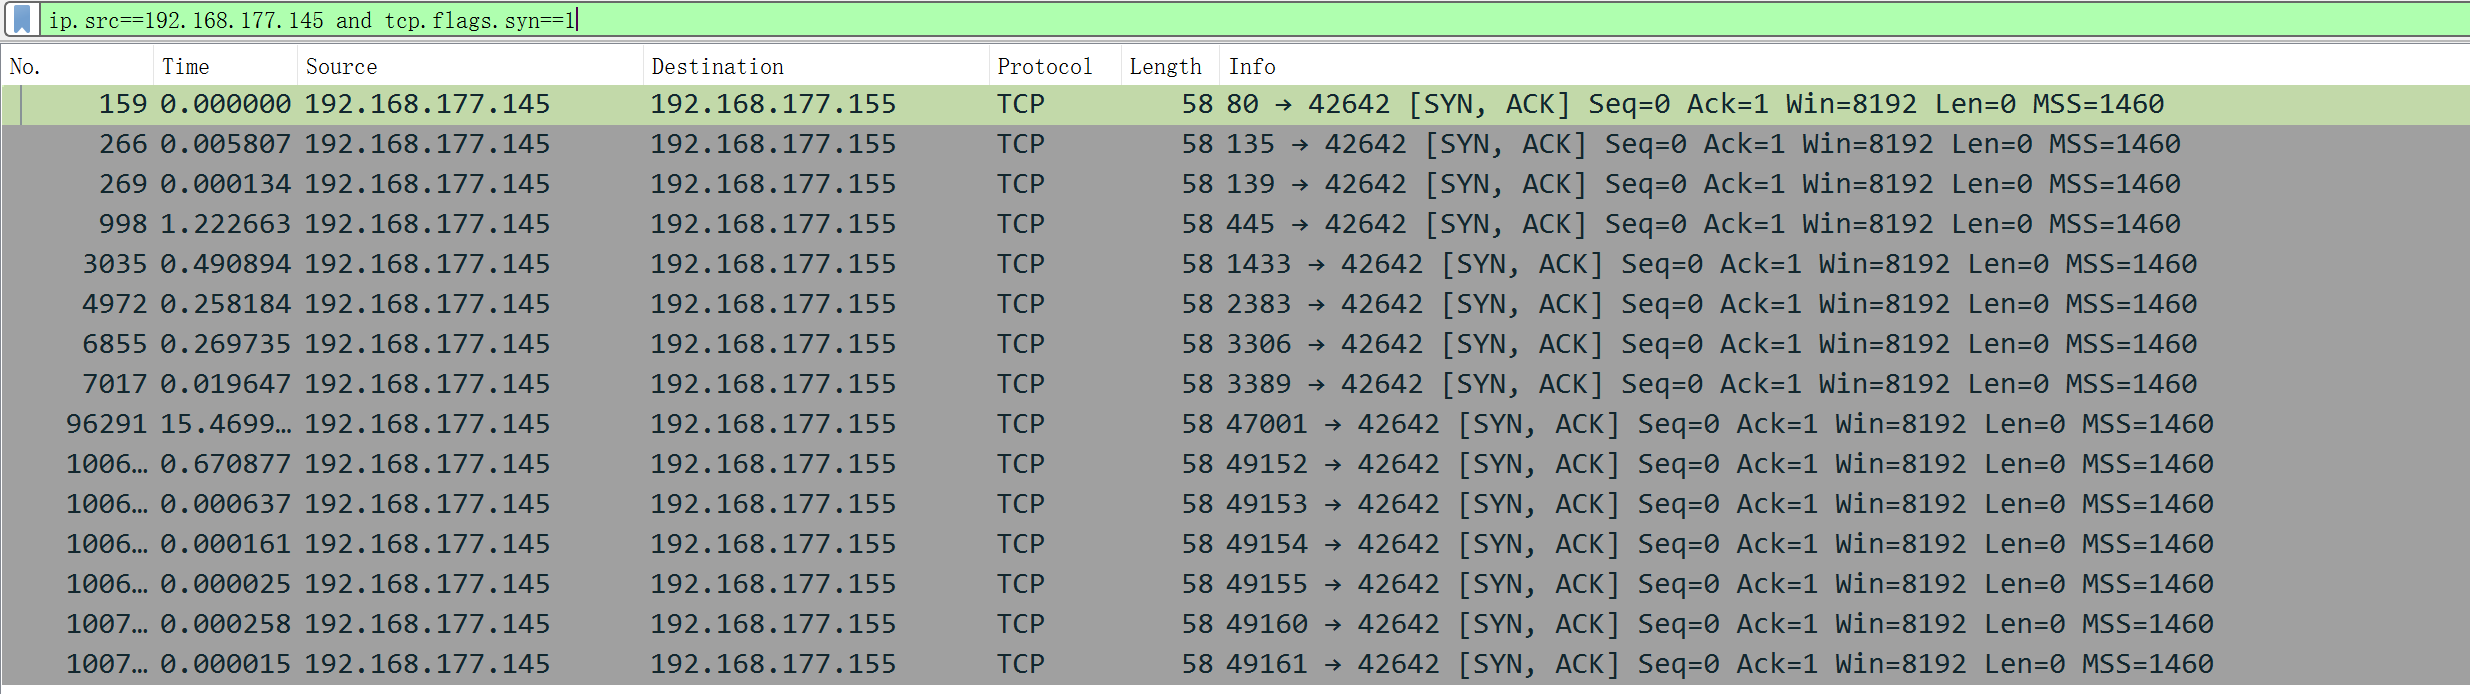Click Info cell for port 135 SYN, ACK
The width and height of the screenshot is (2470, 694).
tap(1703, 144)
